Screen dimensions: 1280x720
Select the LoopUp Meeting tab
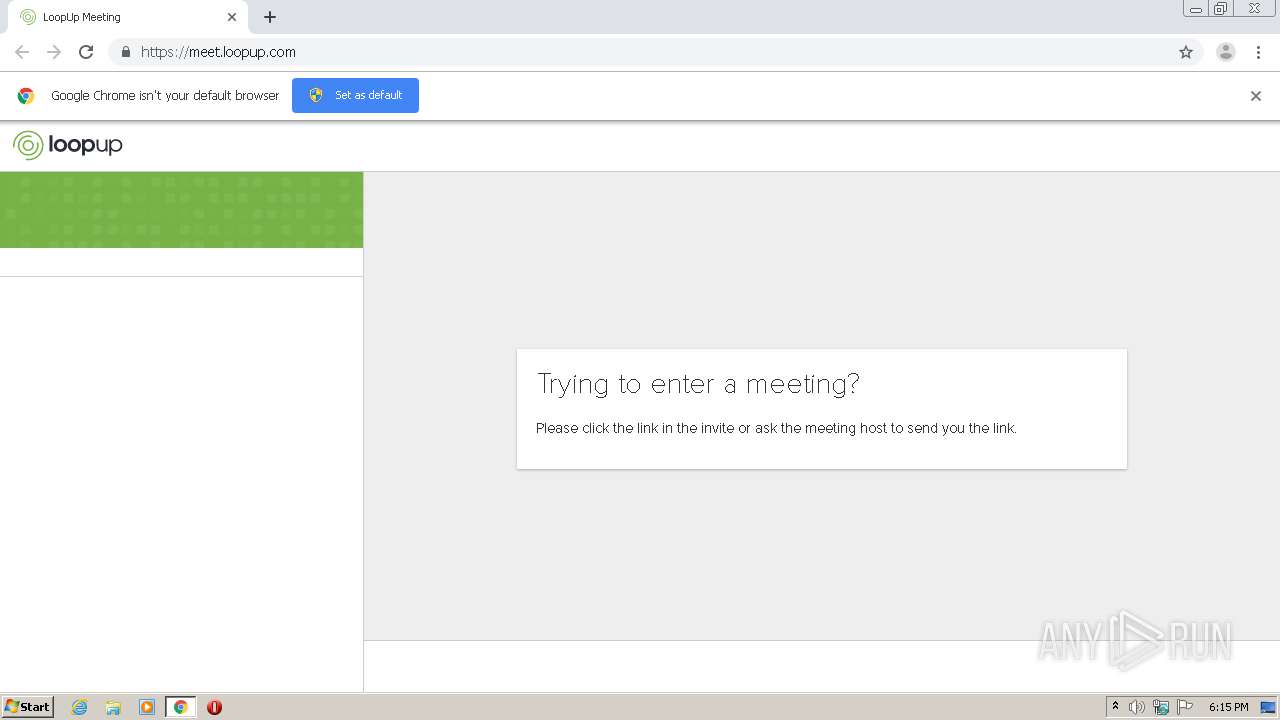126,17
